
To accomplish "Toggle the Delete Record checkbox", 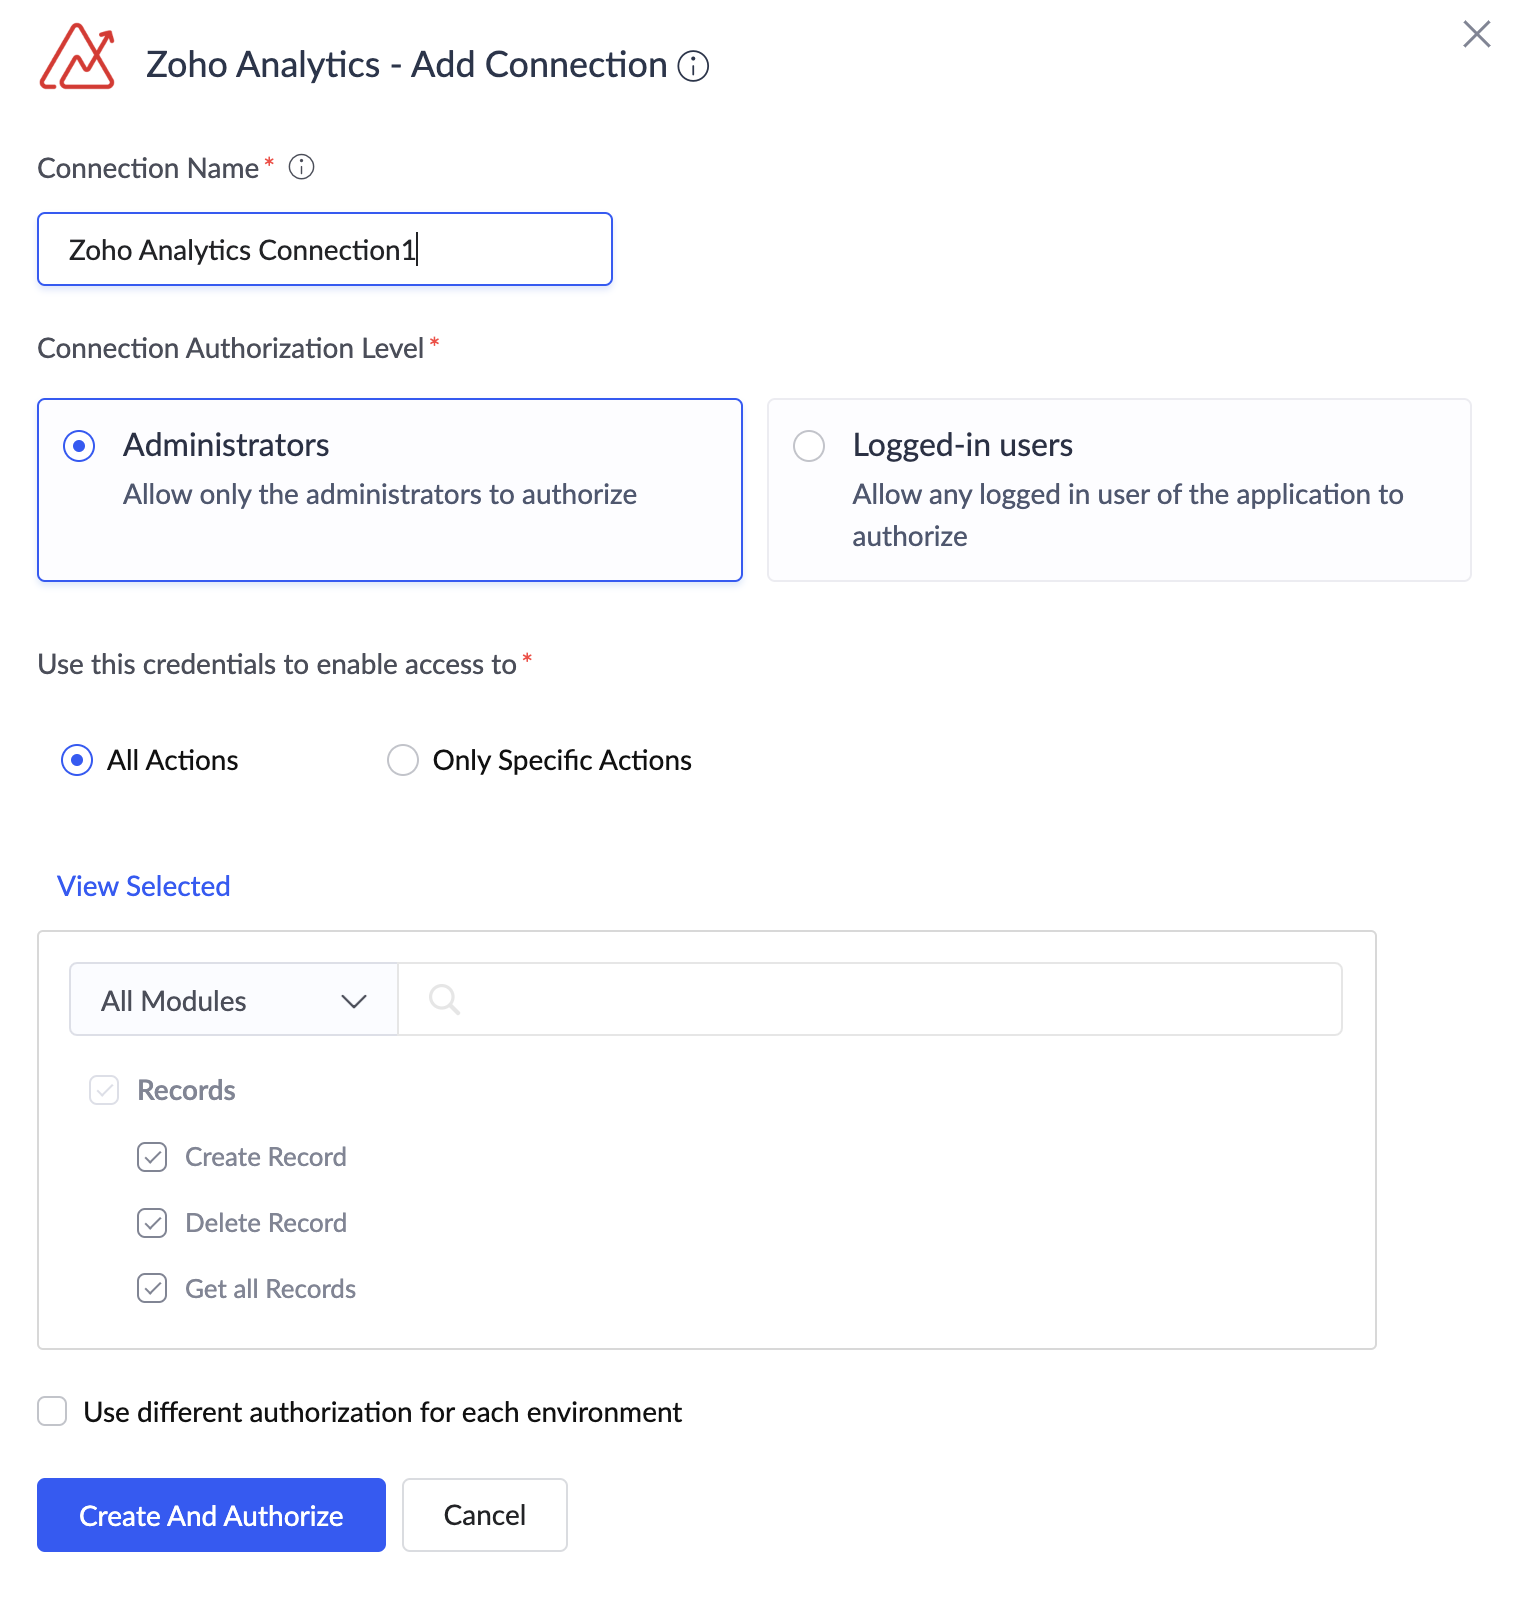I will tap(152, 1223).
